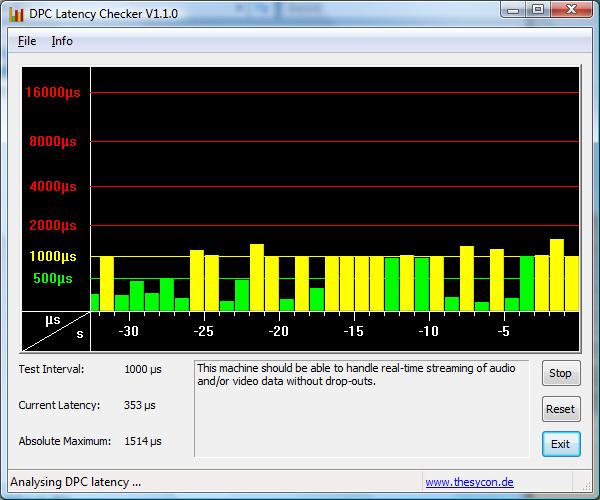Click the yellow 1000µs scale label
The height and width of the screenshot is (500, 600).
click(53, 256)
